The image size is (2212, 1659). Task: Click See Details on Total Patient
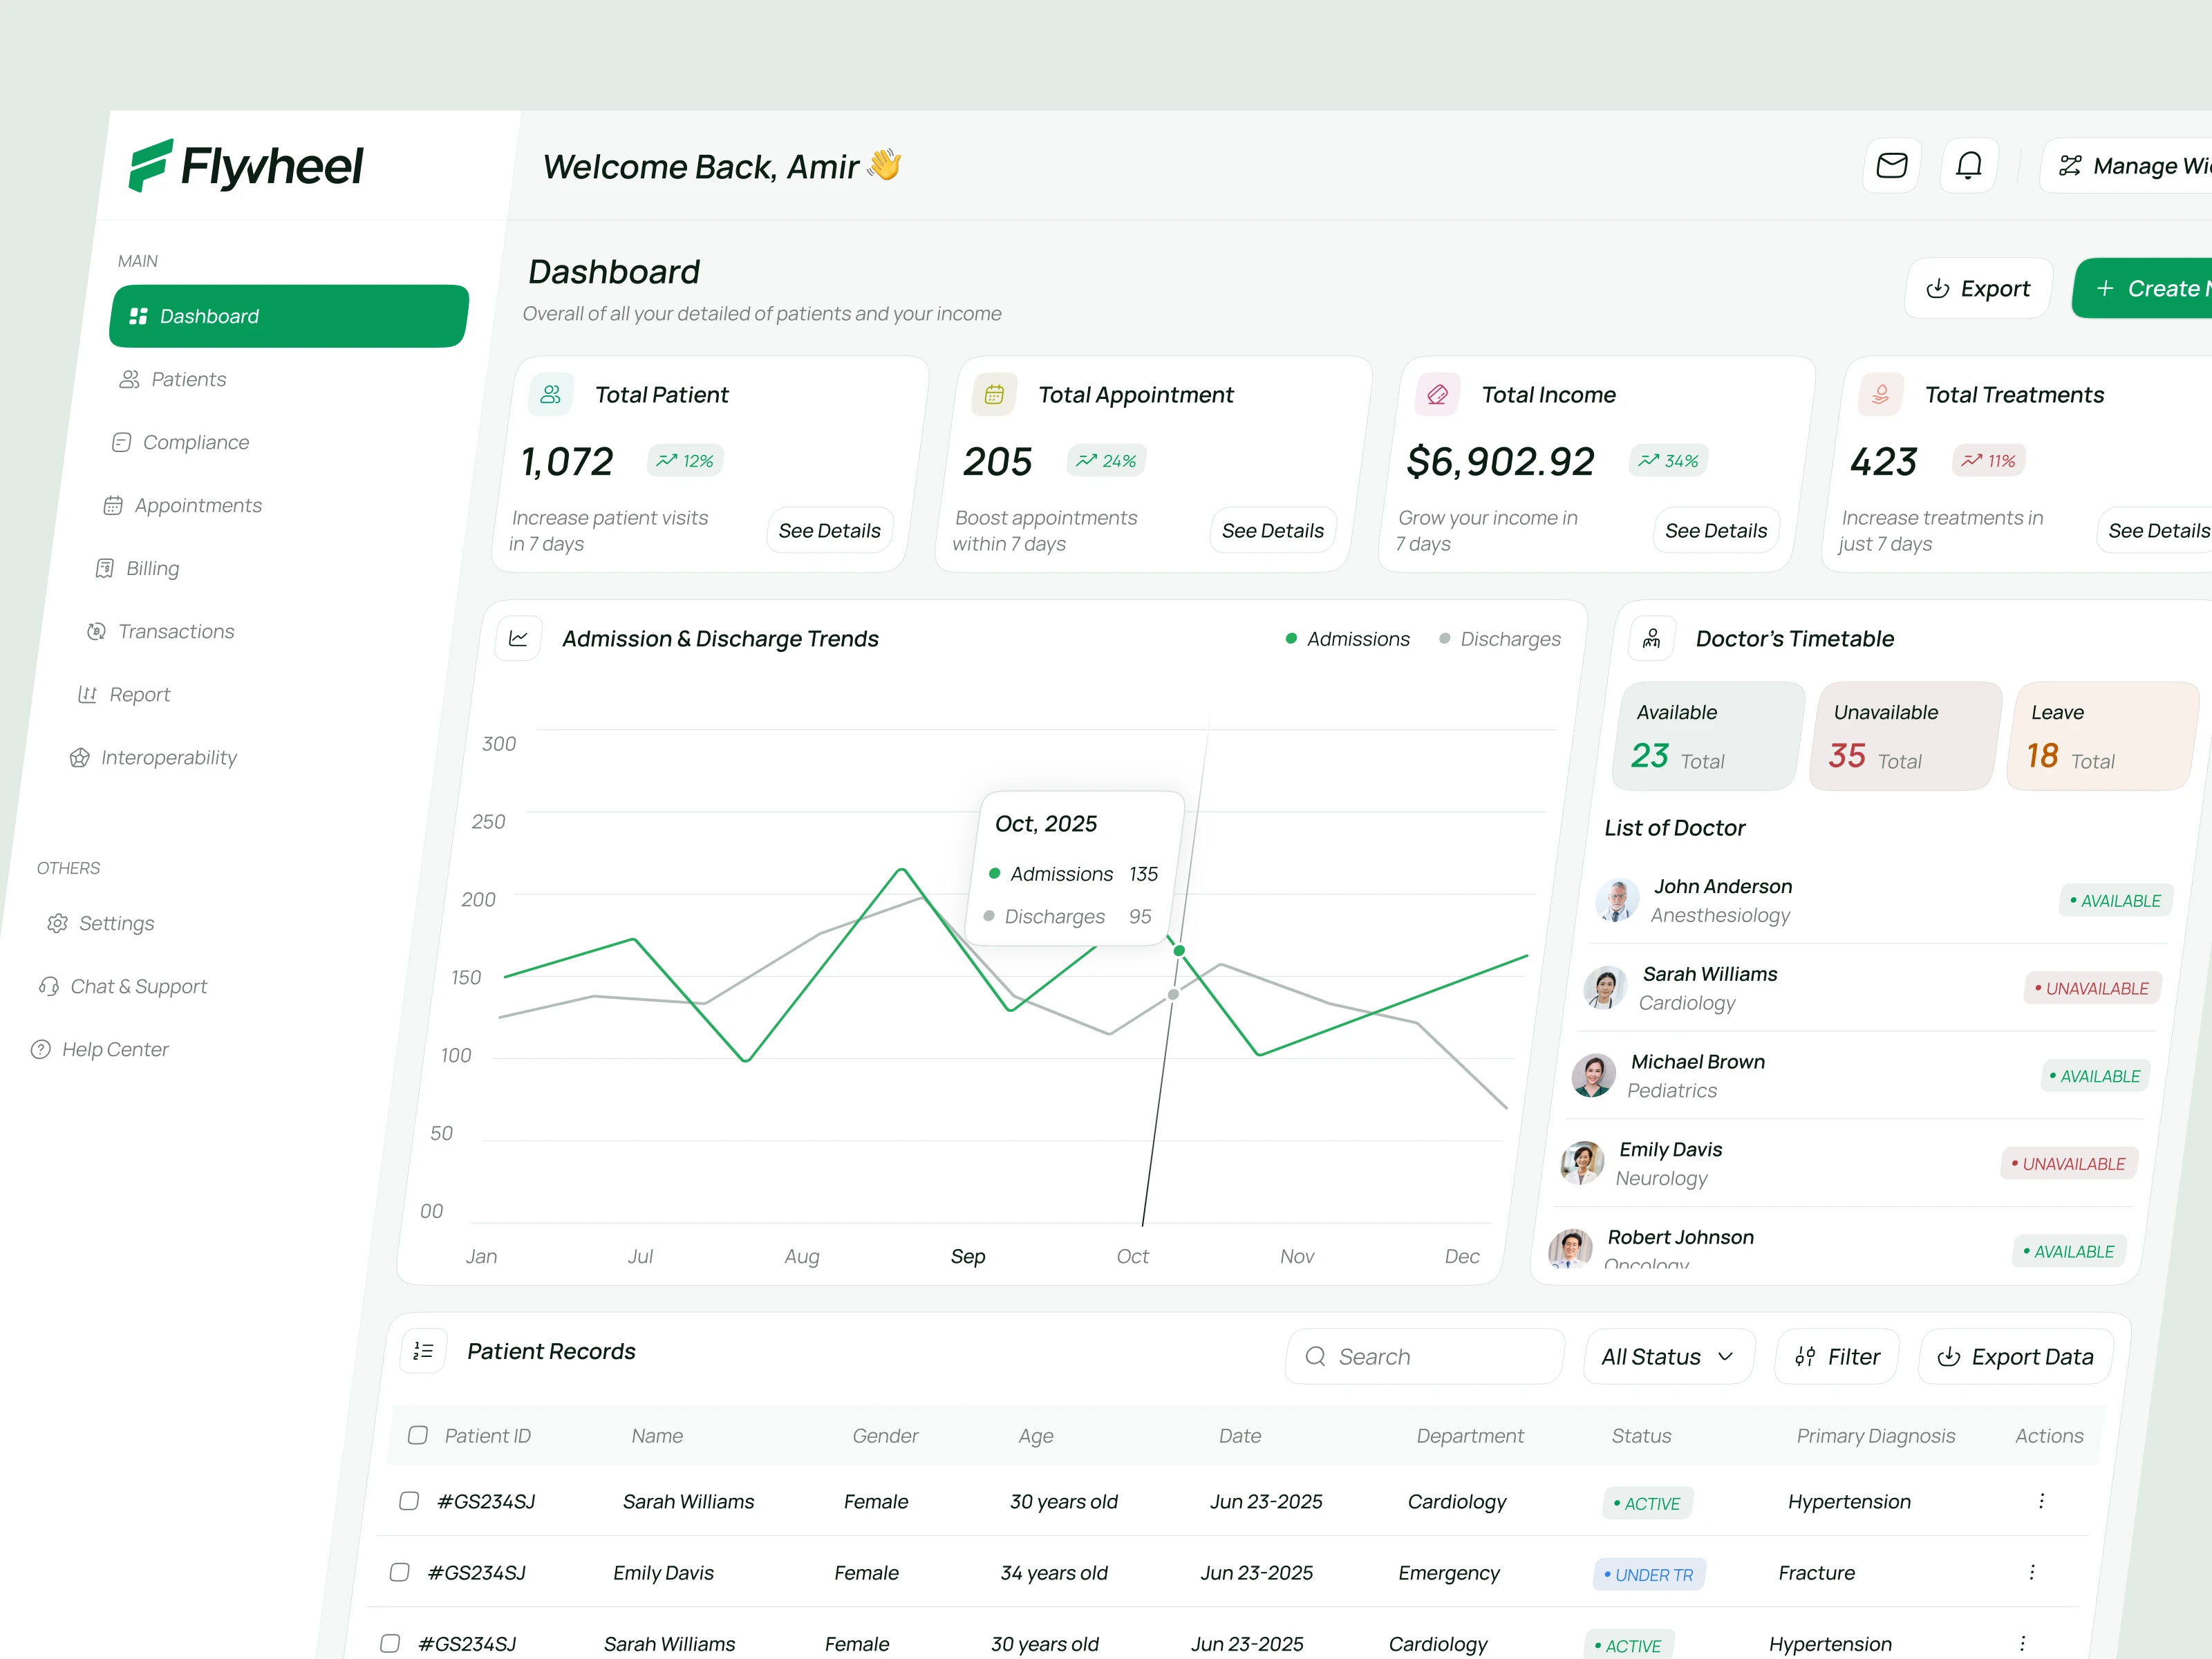[x=829, y=531]
